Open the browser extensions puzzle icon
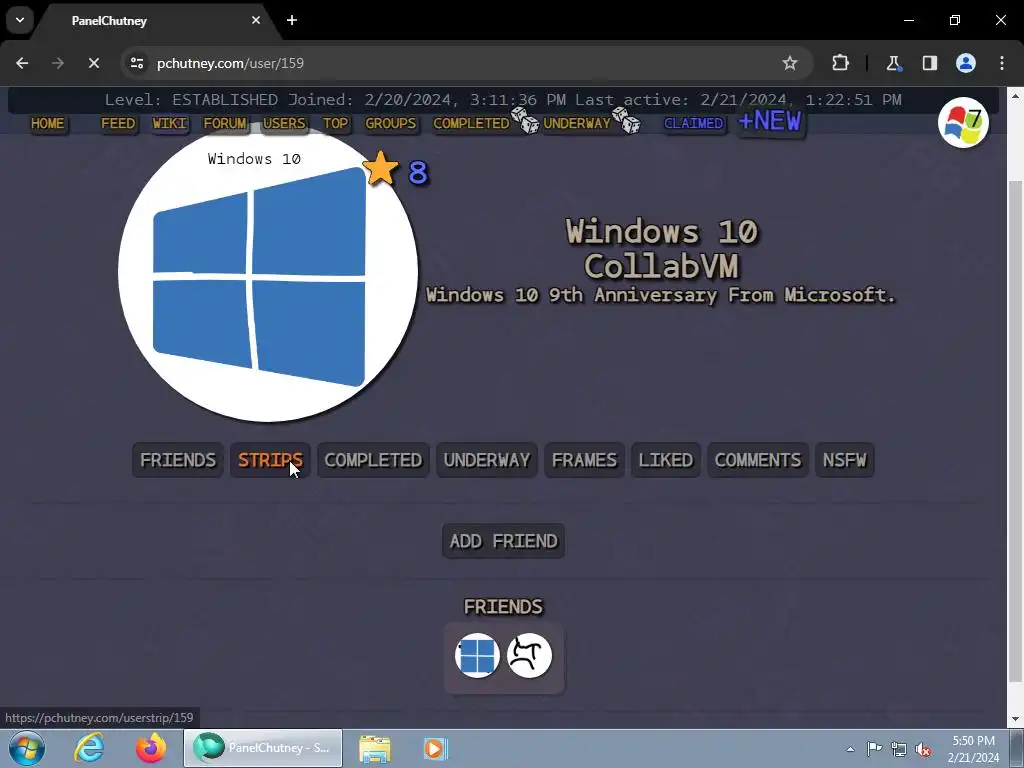1024x768 pixels. click(x=840, y=63)
